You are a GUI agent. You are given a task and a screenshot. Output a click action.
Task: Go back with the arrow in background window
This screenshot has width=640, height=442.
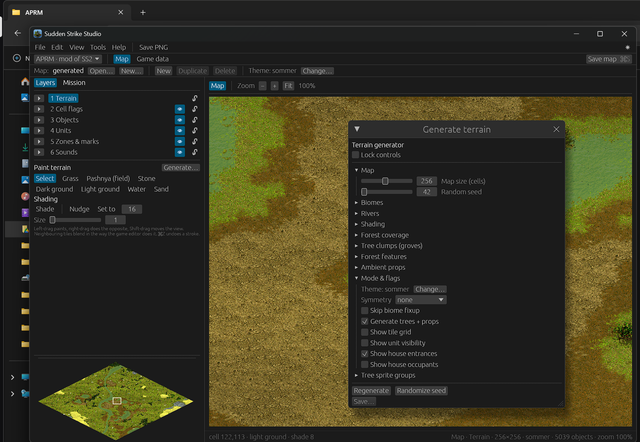(18, 33)
